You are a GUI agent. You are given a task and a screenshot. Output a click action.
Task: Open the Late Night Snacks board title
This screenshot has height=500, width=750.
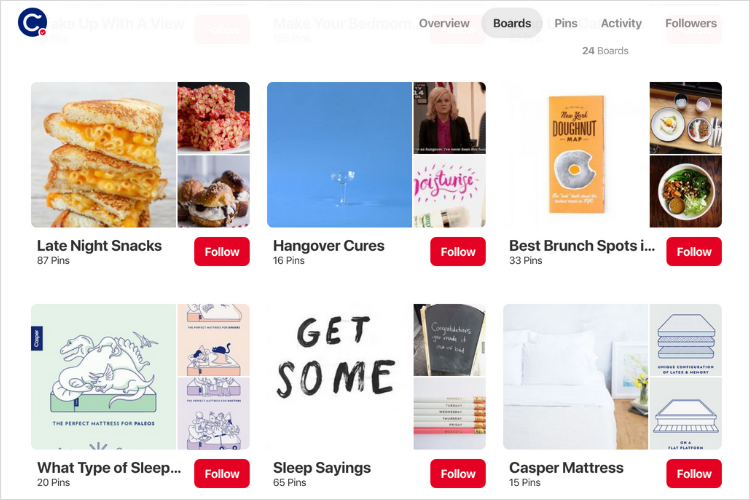99,245
